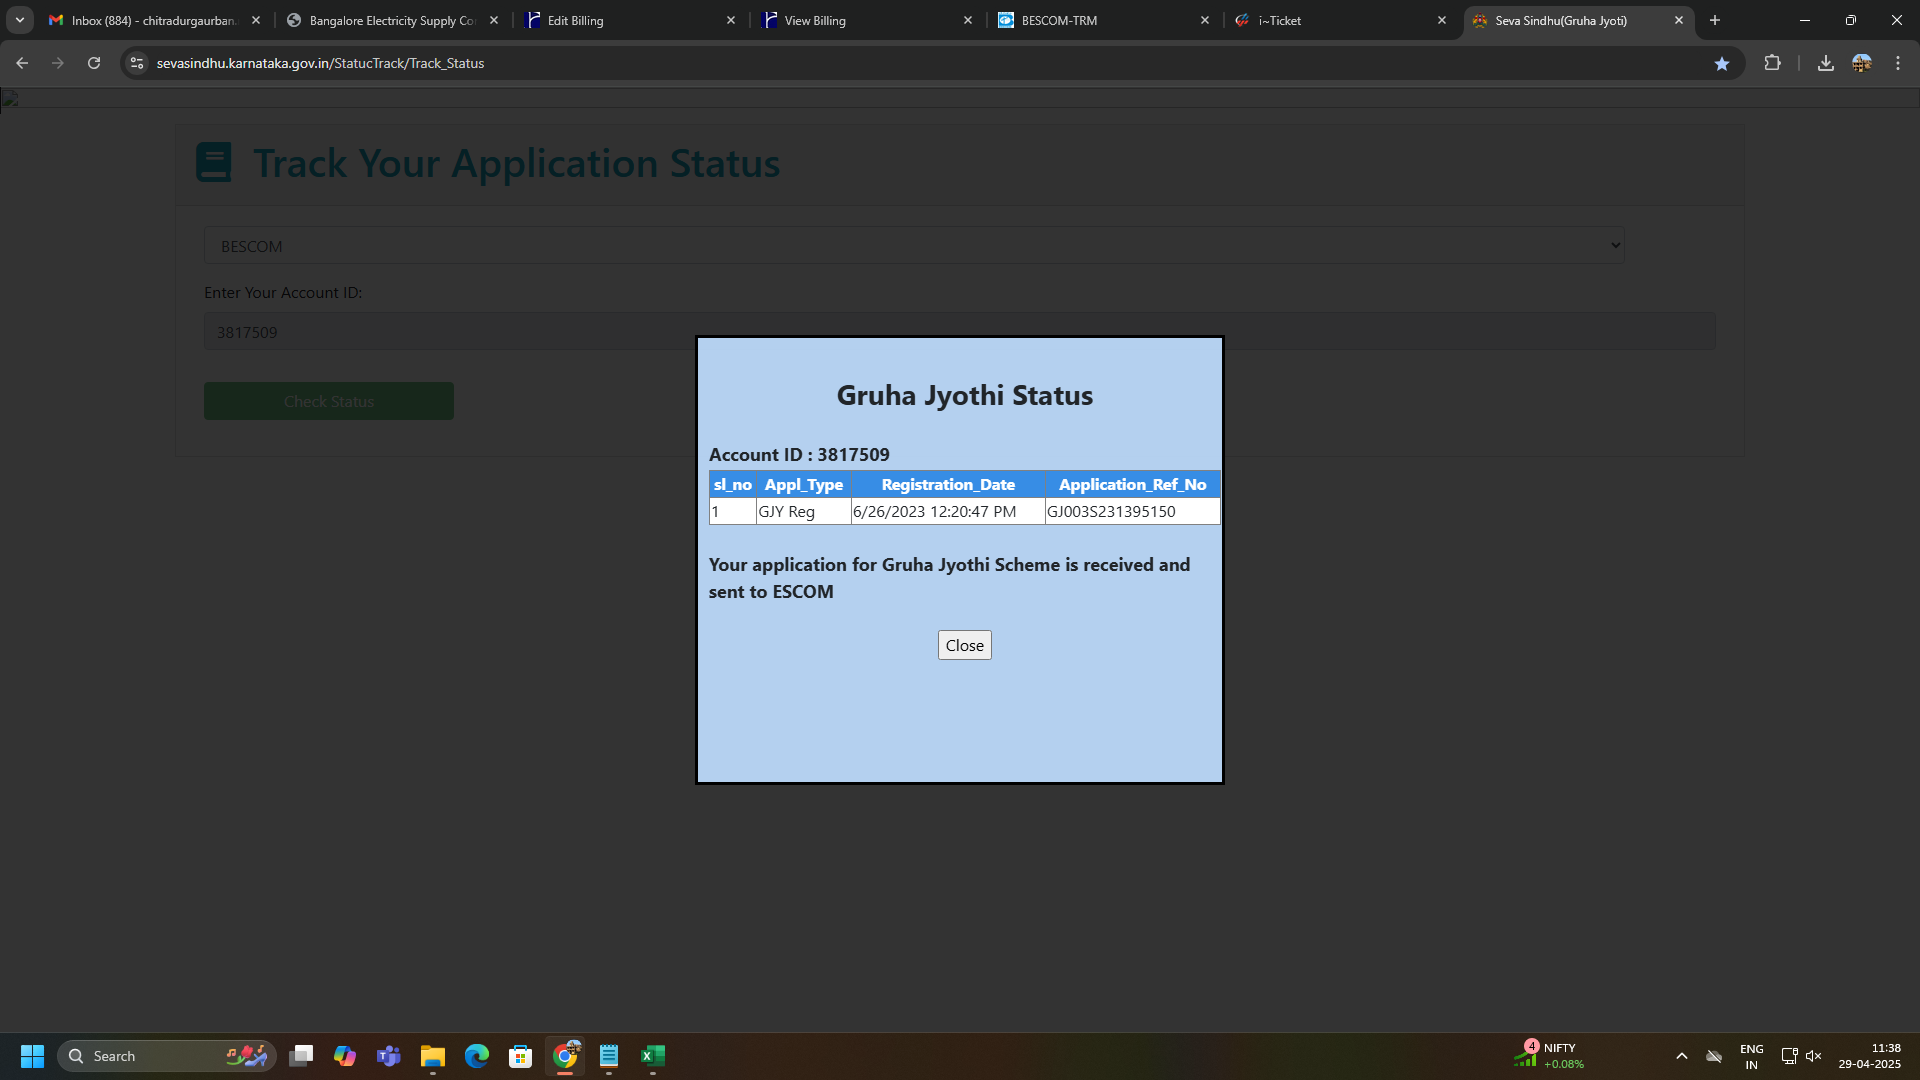Focus the Account ID input field
Viewport: 1920px width, 1080px height.
[x=960, y=331]
